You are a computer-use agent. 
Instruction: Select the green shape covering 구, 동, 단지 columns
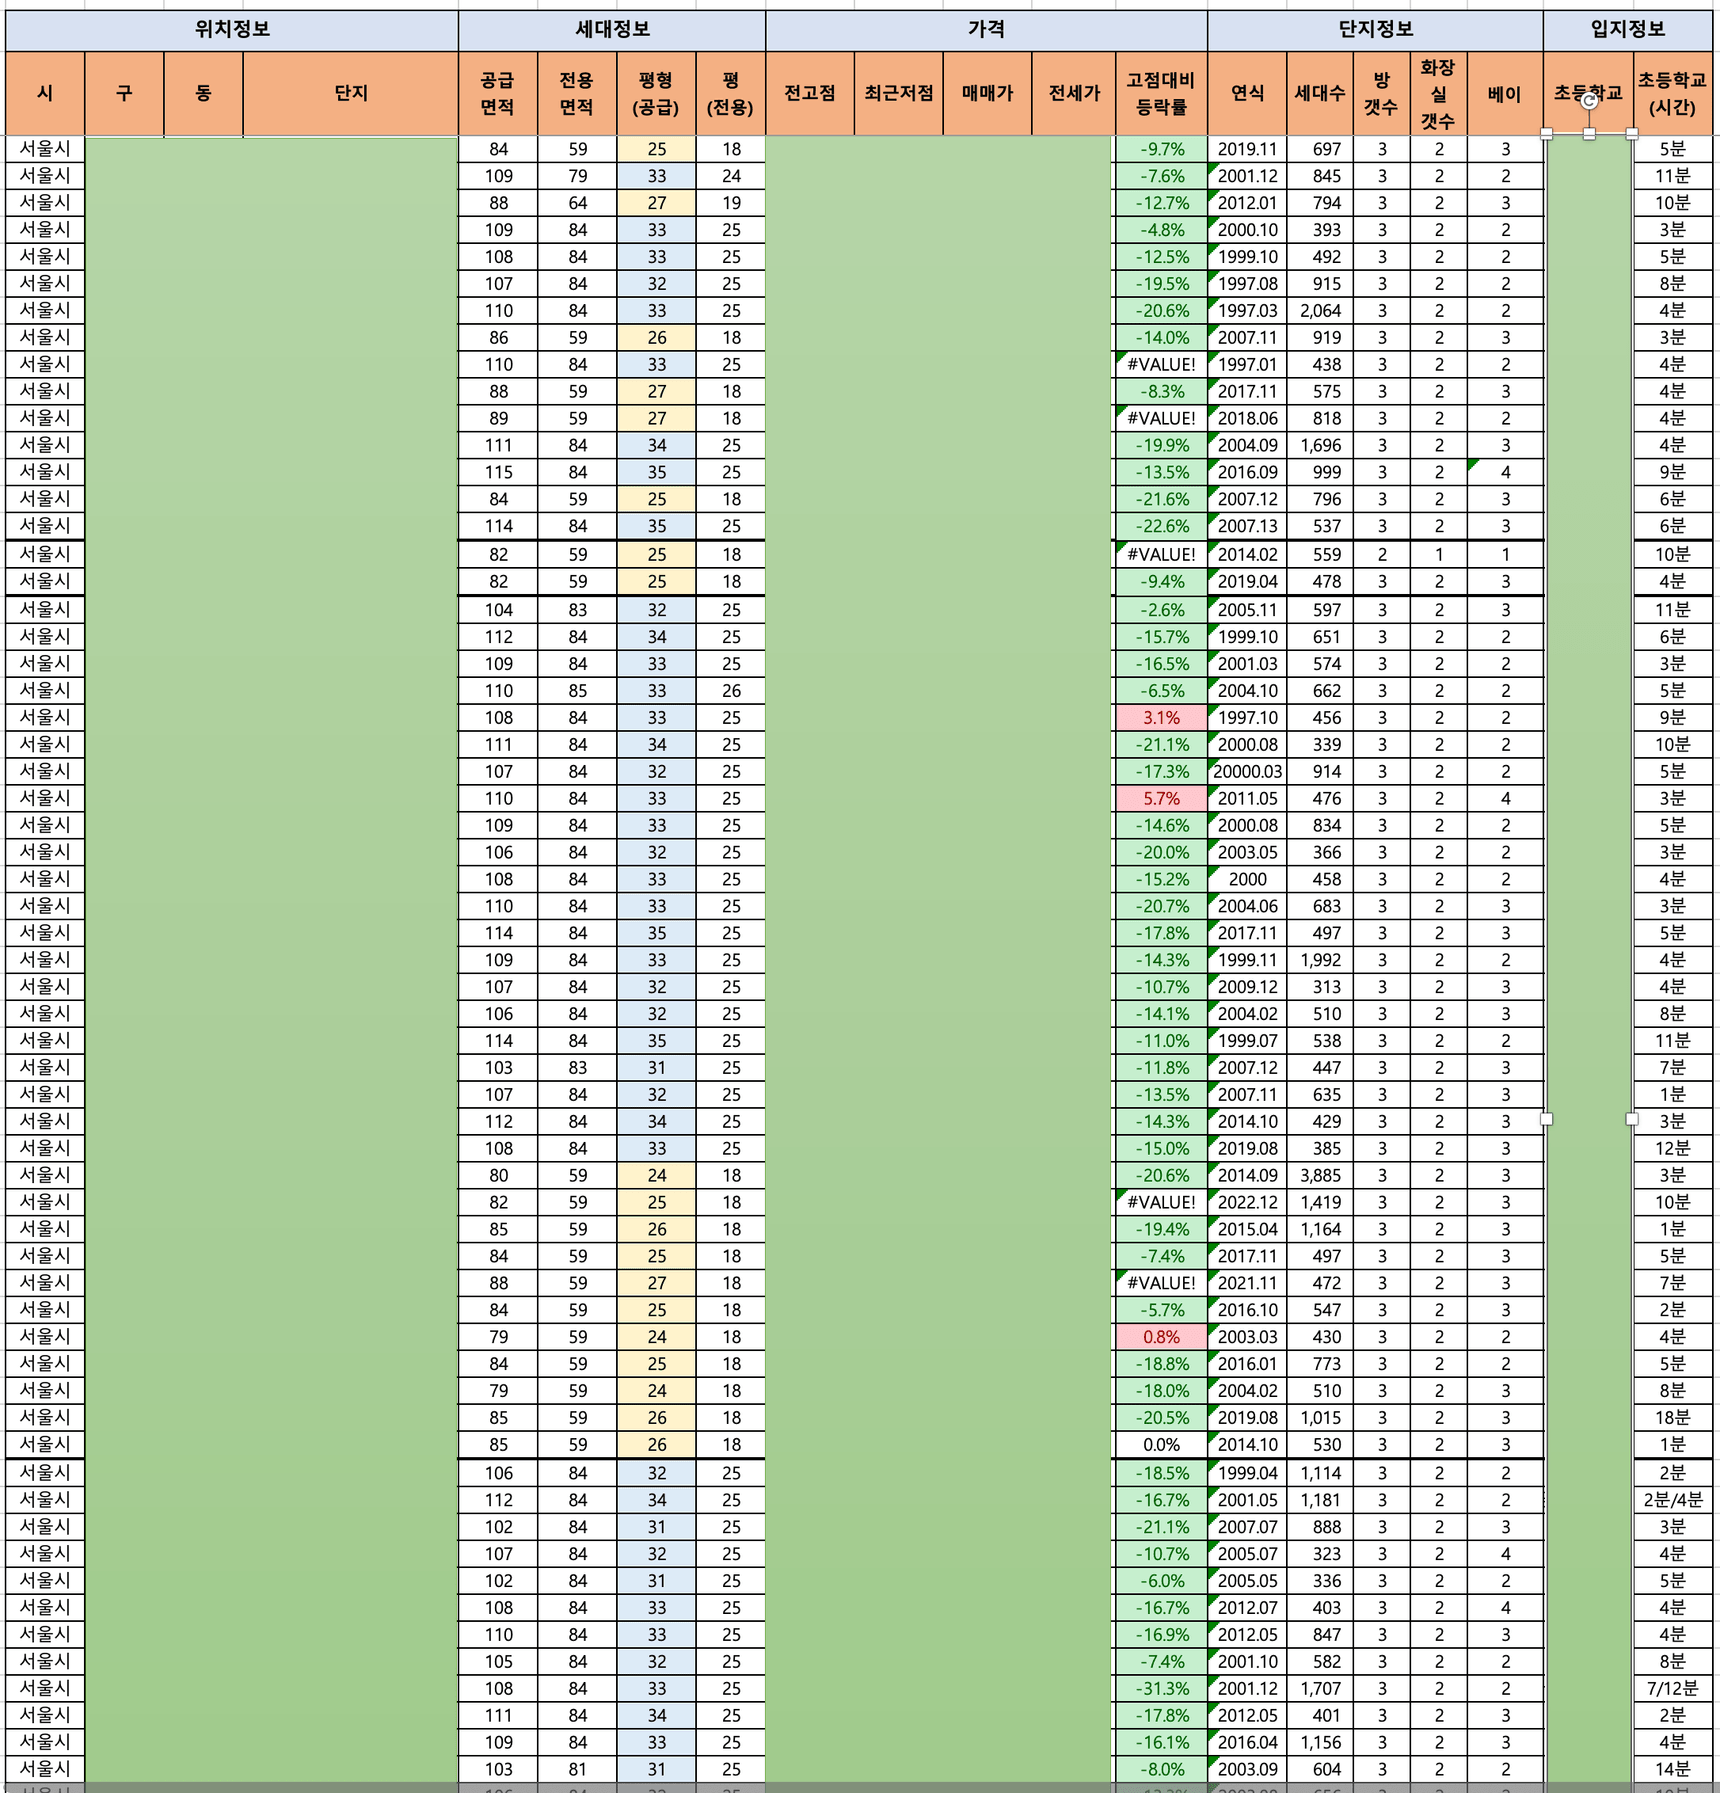pyautogui.click(x=272, y=958)
